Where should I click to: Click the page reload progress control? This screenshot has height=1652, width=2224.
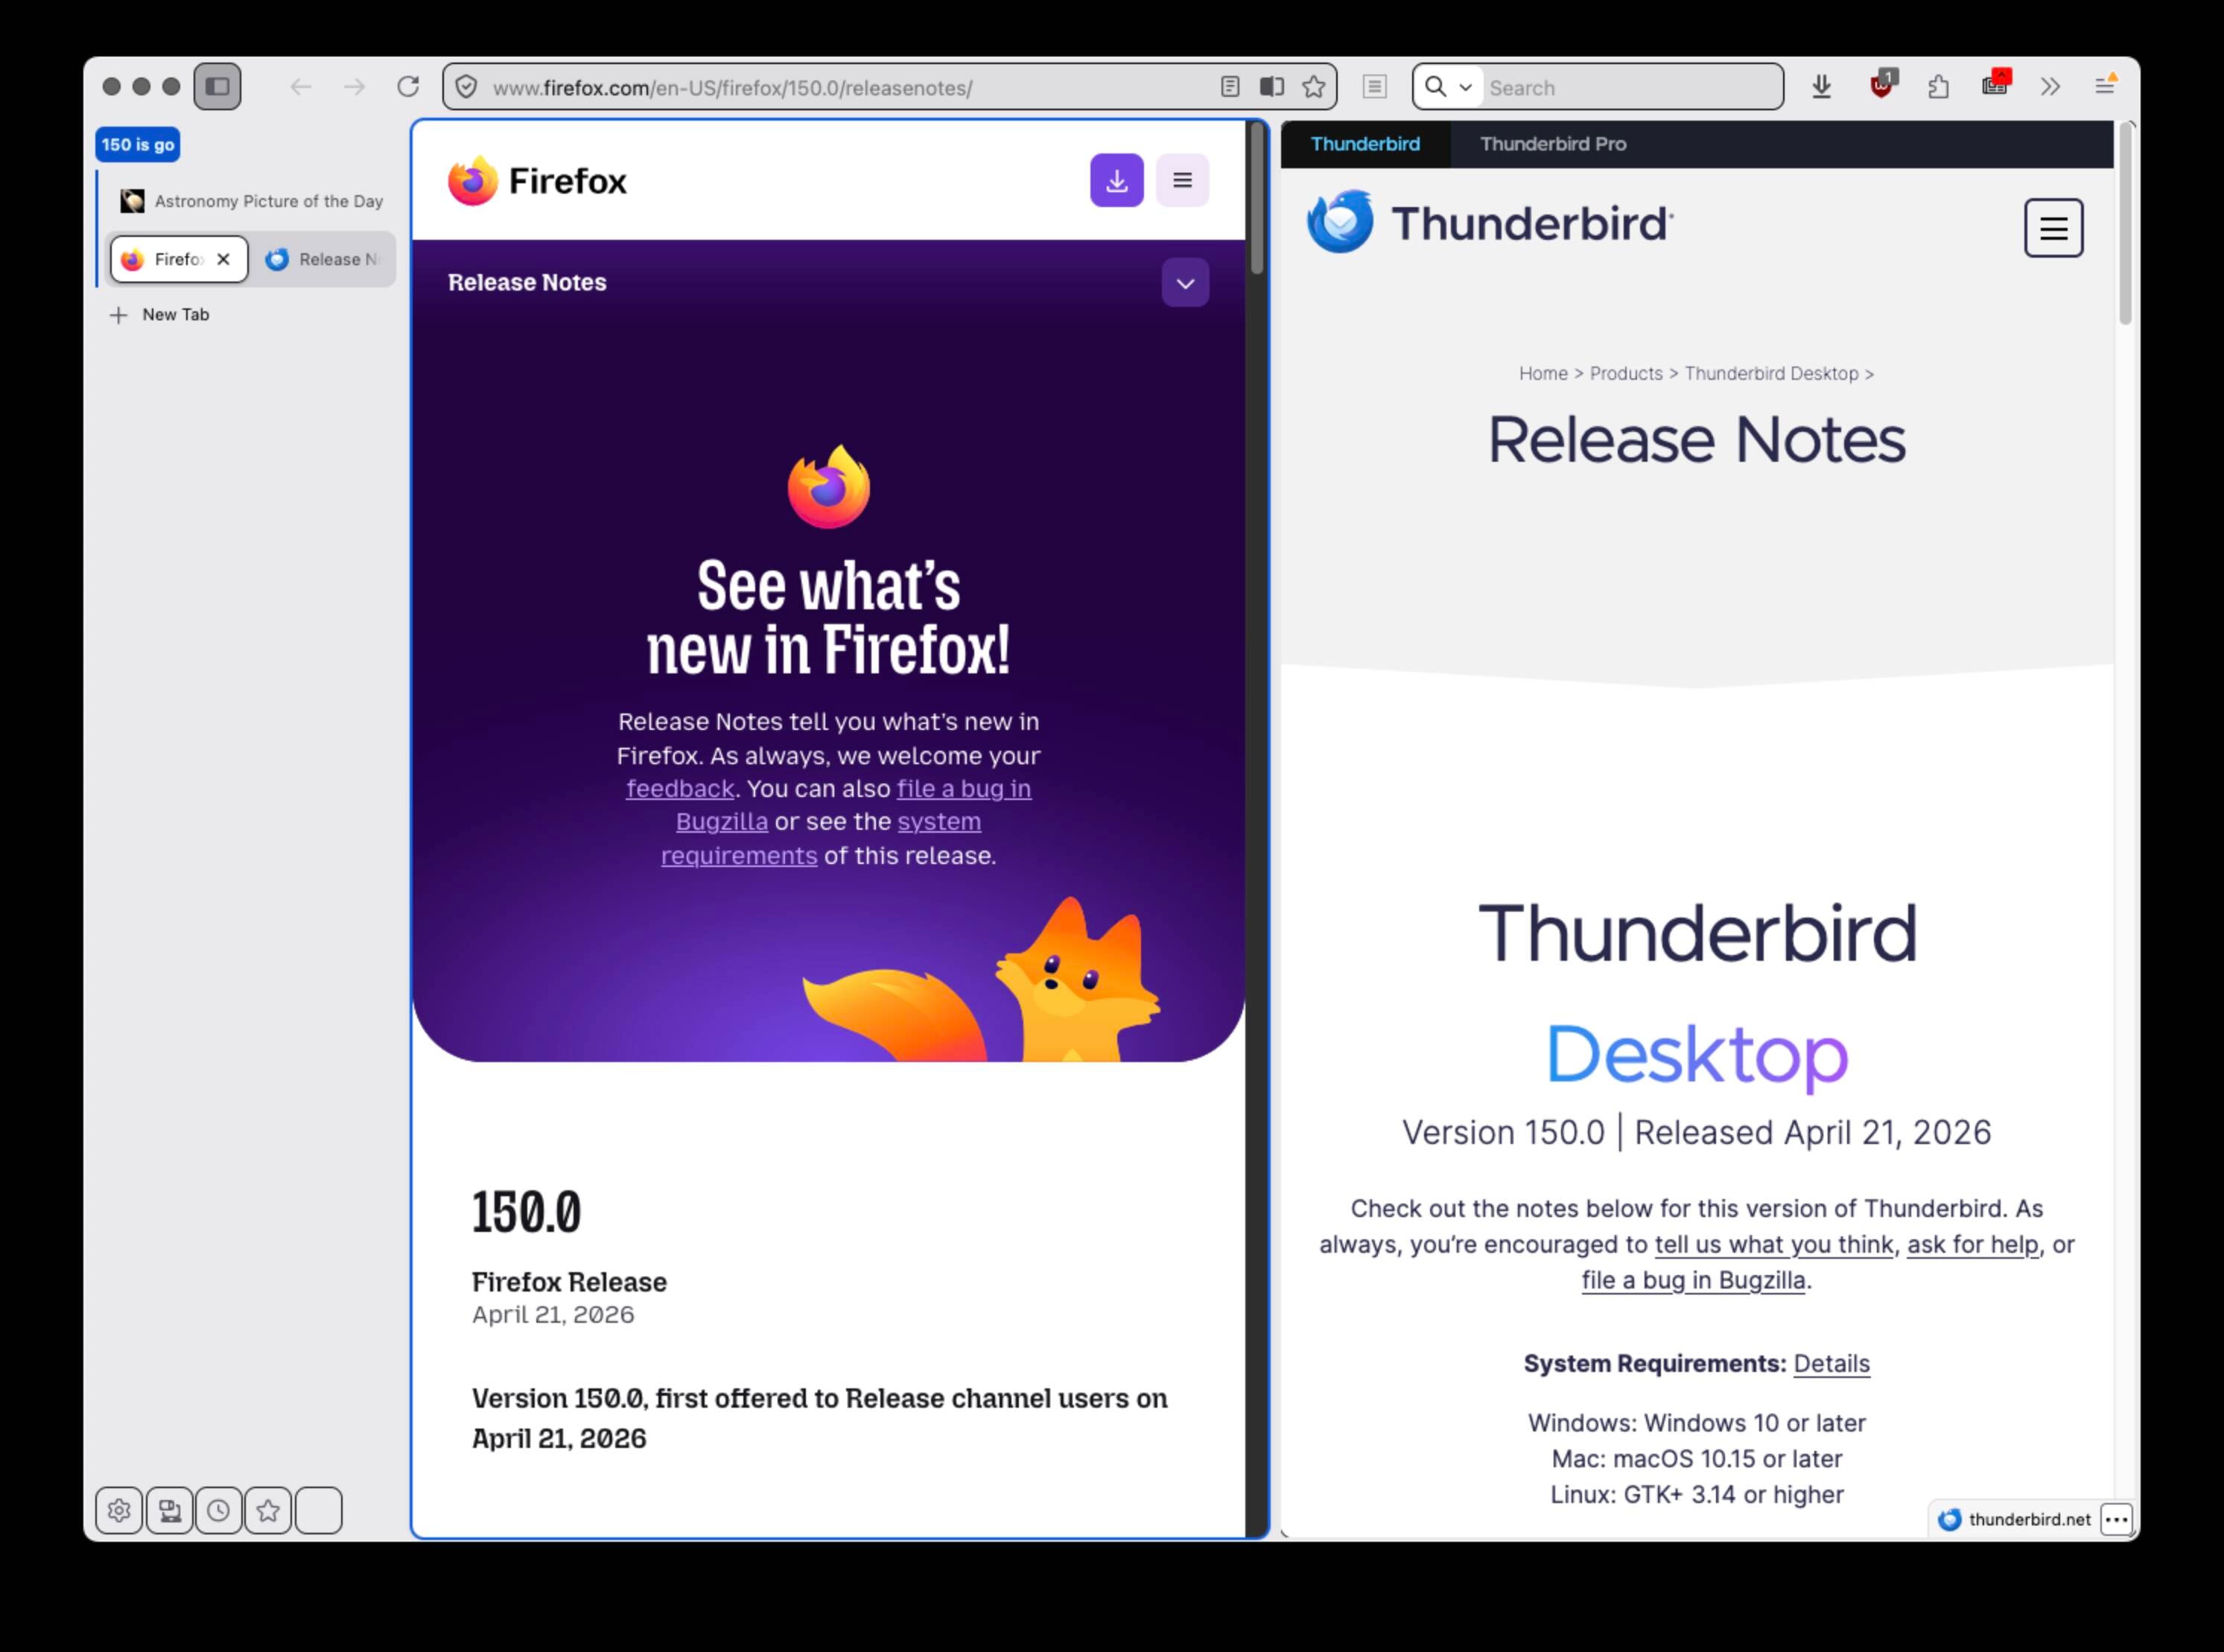click(x=409, y=87)
